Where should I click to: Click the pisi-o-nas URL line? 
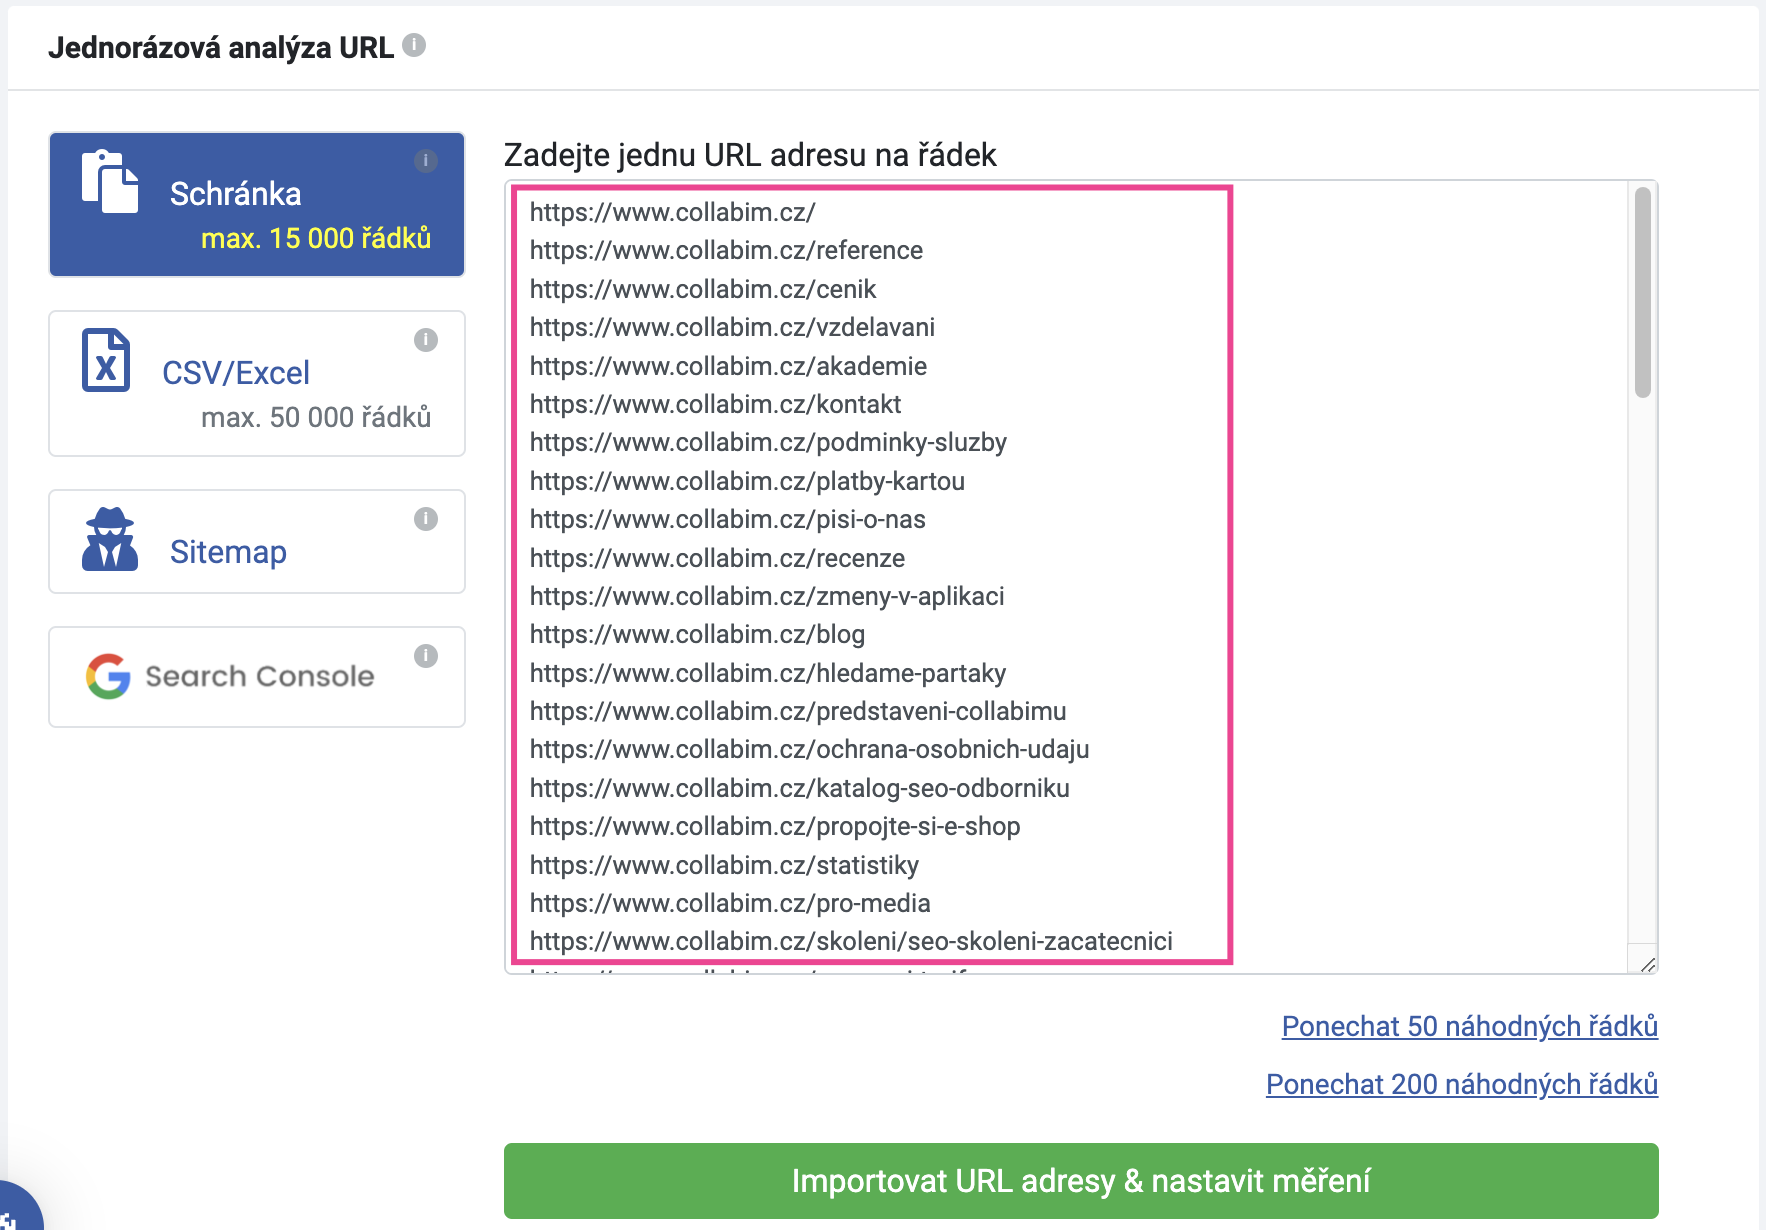(727, 519)
